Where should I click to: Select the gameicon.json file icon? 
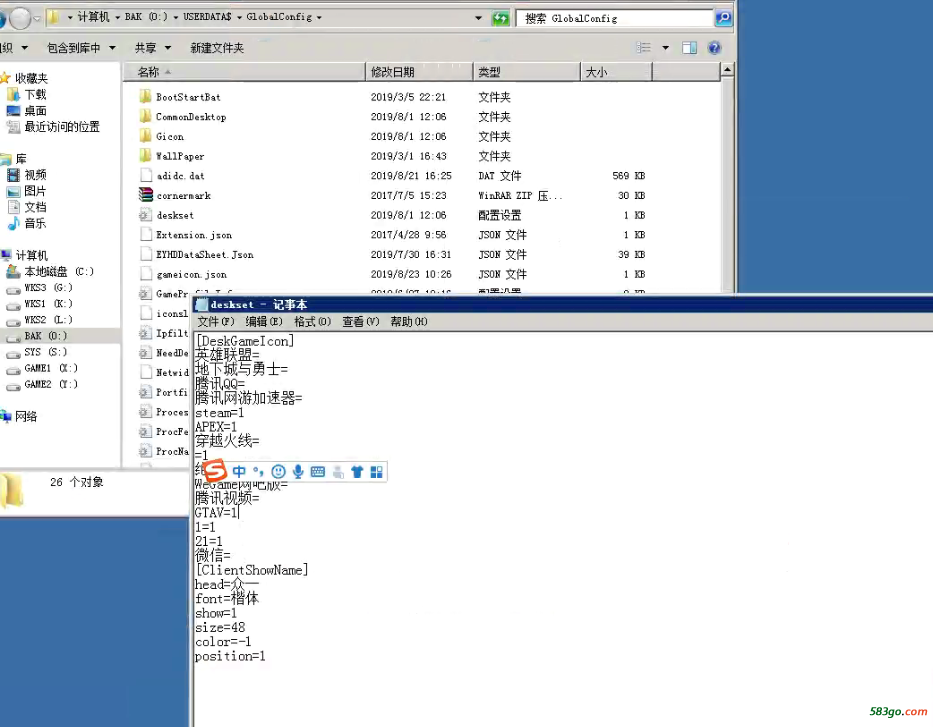pyautogui.click(x=145, y=274)
